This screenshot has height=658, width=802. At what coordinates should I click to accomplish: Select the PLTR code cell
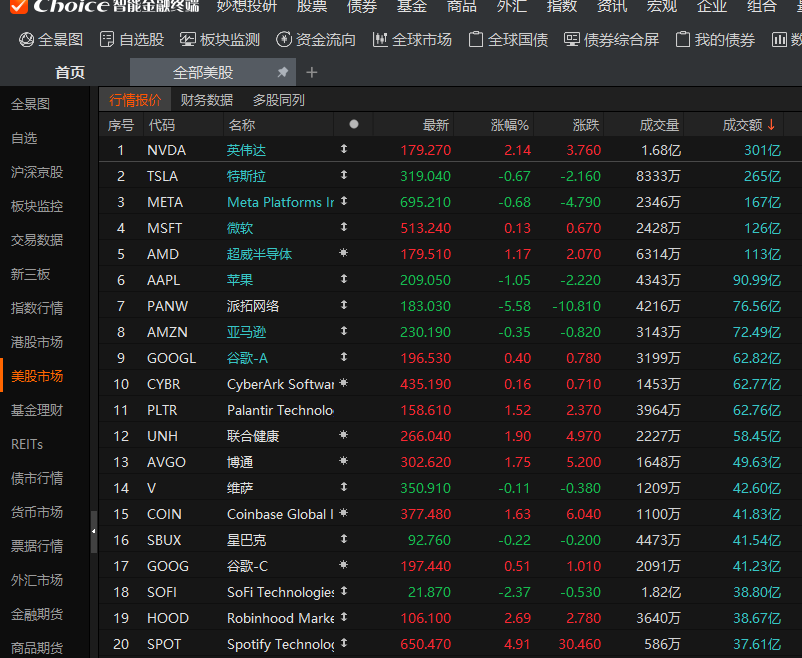pyautogui.click(x=162, y=410)
